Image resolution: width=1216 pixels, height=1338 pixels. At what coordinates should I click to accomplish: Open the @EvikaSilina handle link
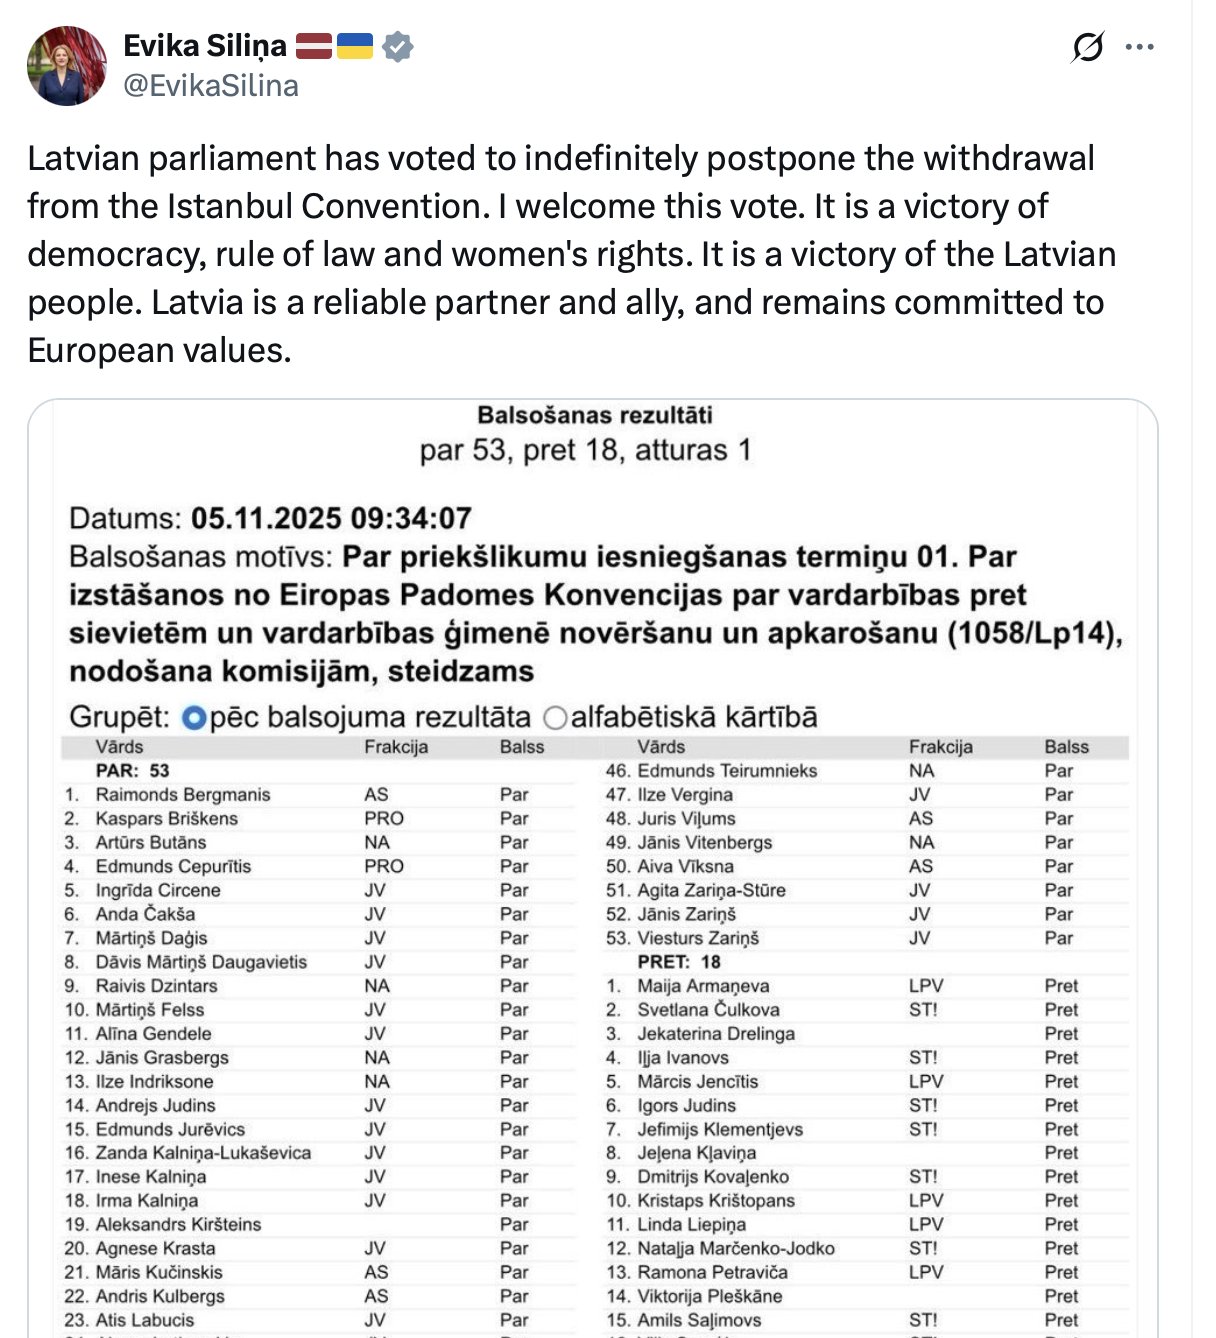click(x=211, y=86)
